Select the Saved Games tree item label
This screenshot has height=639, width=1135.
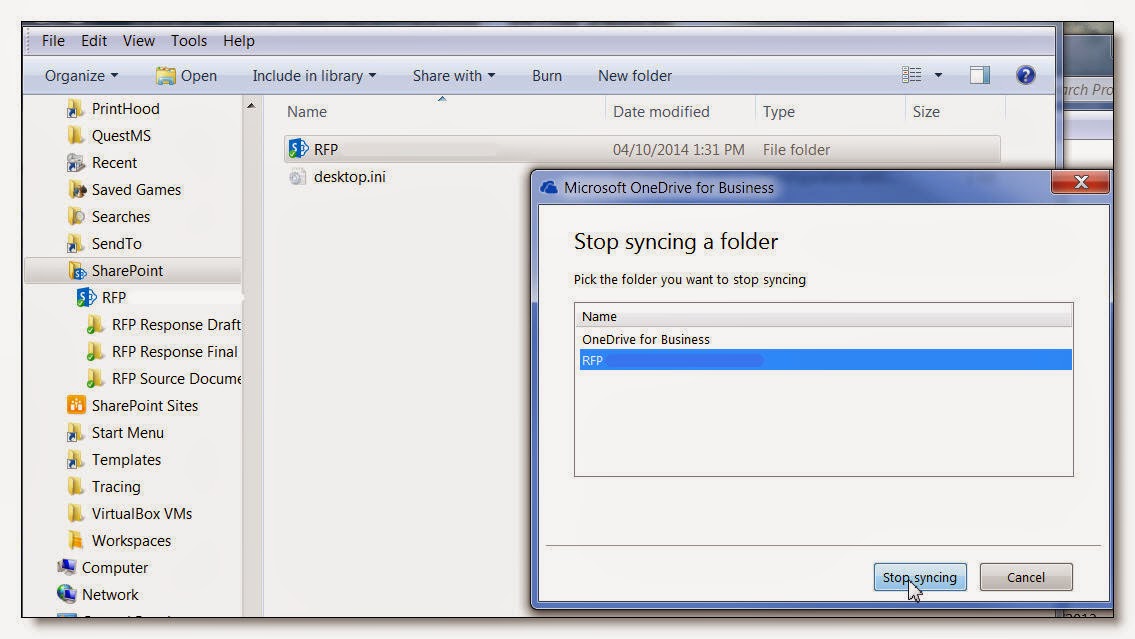point(136,190)
